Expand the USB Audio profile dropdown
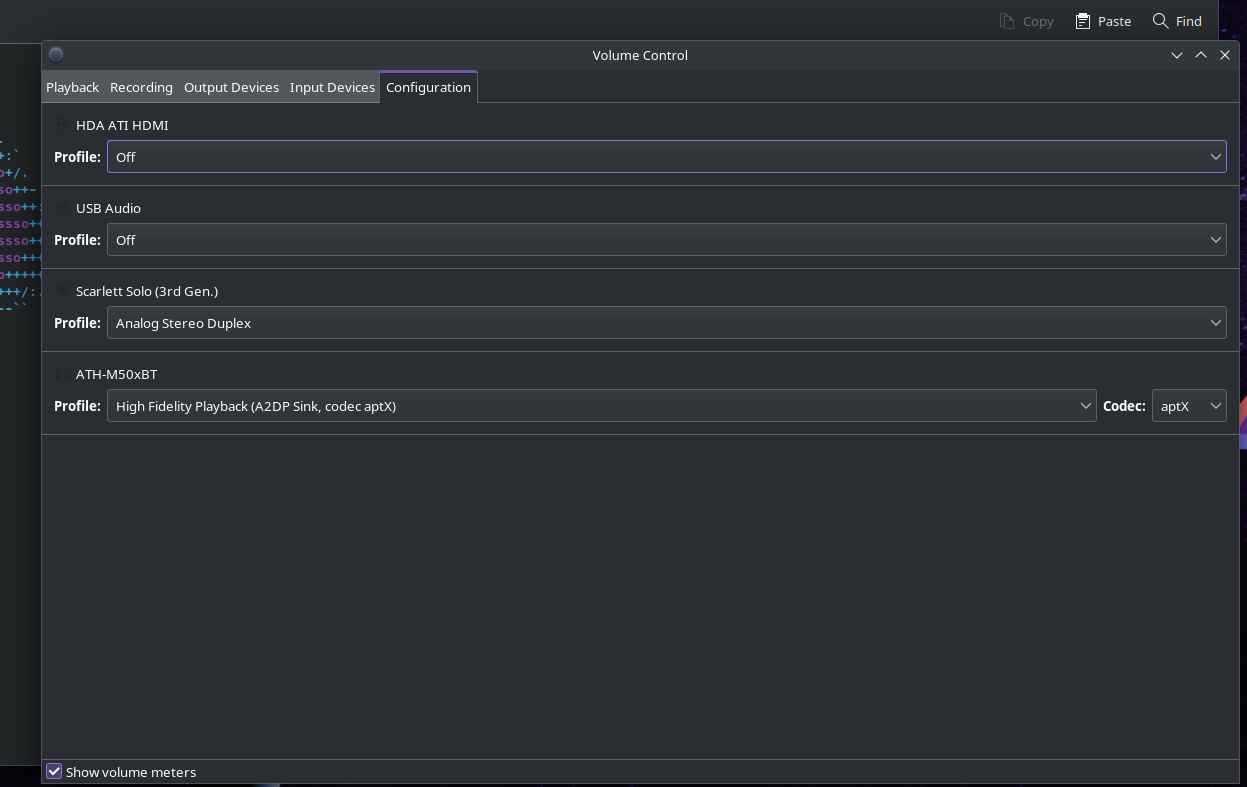 click(x=666, y=240)
